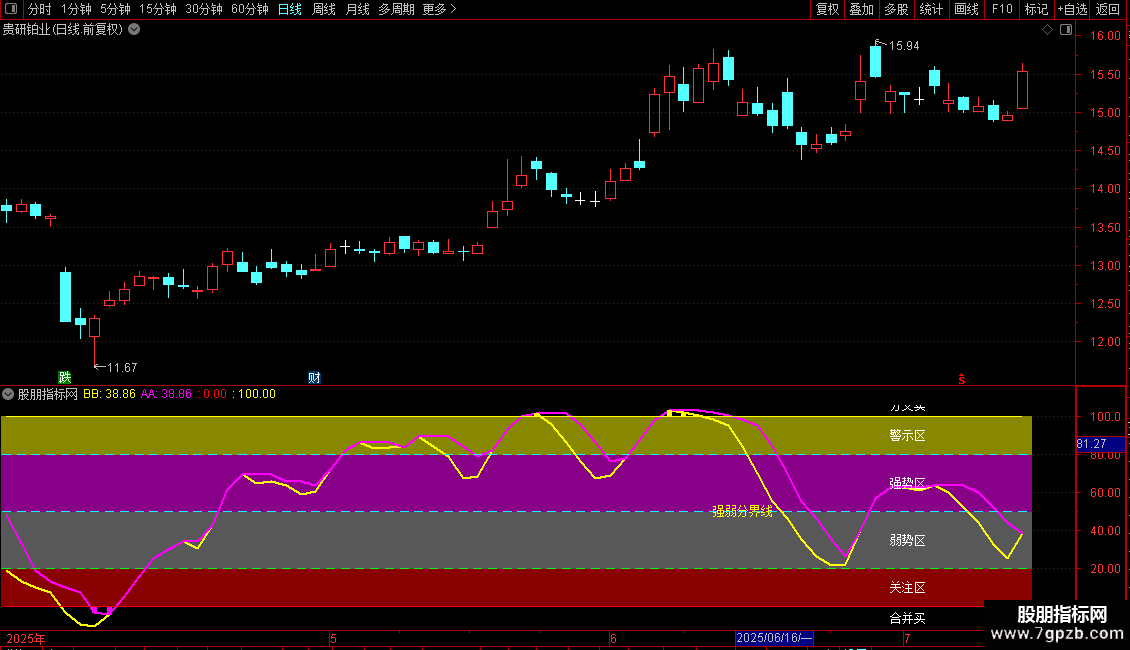This screenshot has width=1130, height=650.
Task: Switch to 分时 intraday view
Action: click(x=40, y=9)
